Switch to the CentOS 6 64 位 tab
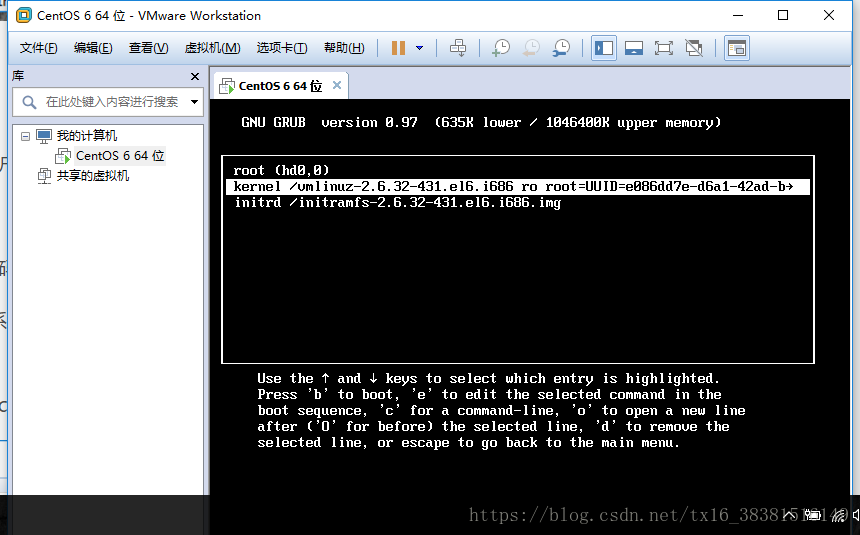Image resolution: width=860 pixels, height=535 pixels. [280, 86]
